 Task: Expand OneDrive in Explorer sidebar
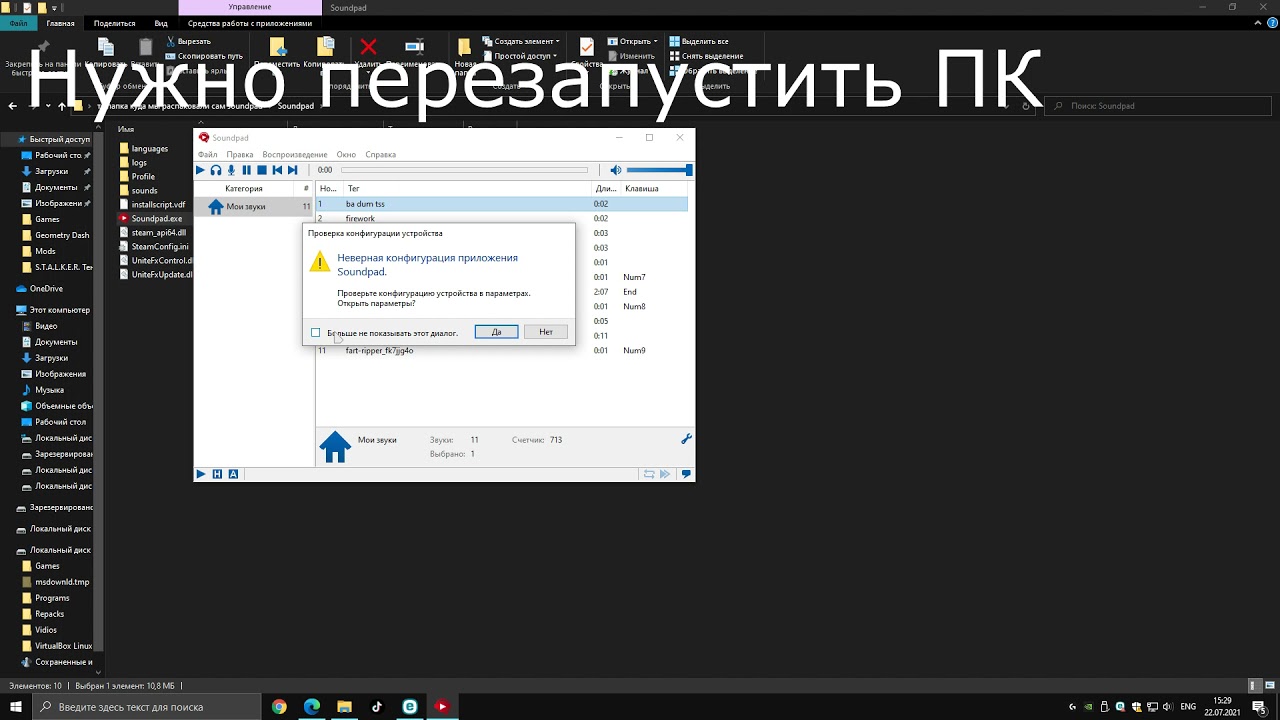coord(9,289)
